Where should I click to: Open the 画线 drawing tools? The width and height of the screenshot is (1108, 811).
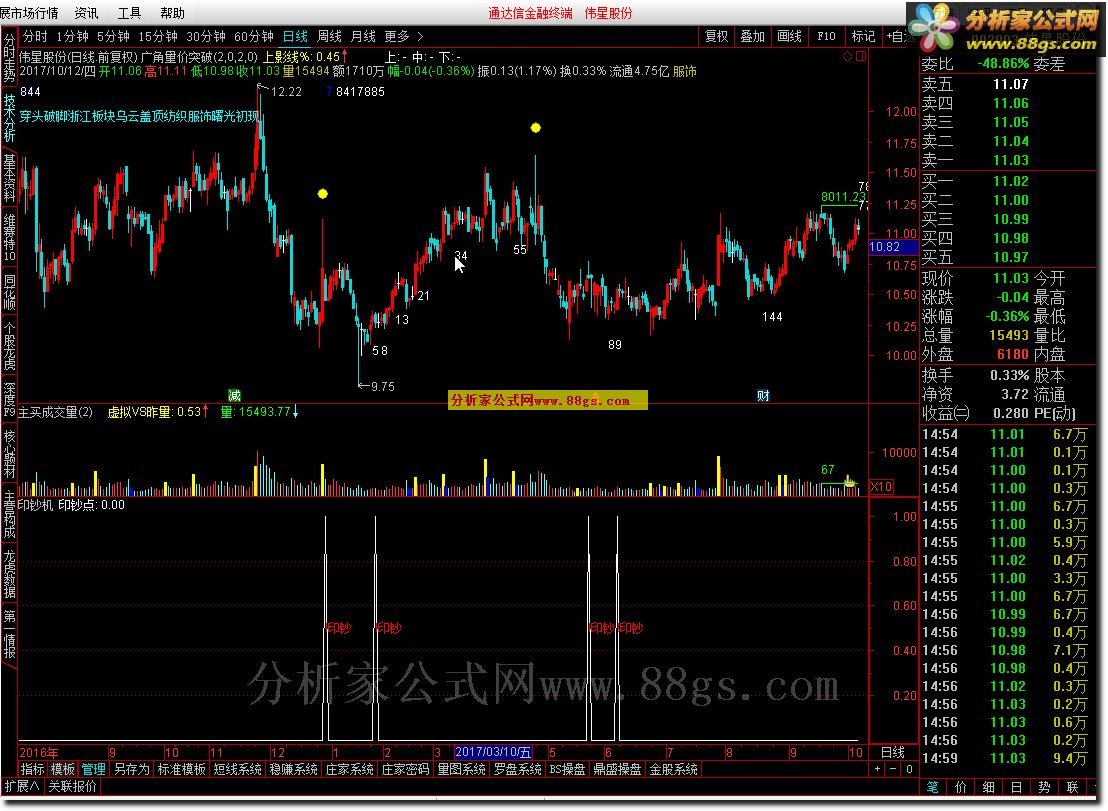(789, 36)
